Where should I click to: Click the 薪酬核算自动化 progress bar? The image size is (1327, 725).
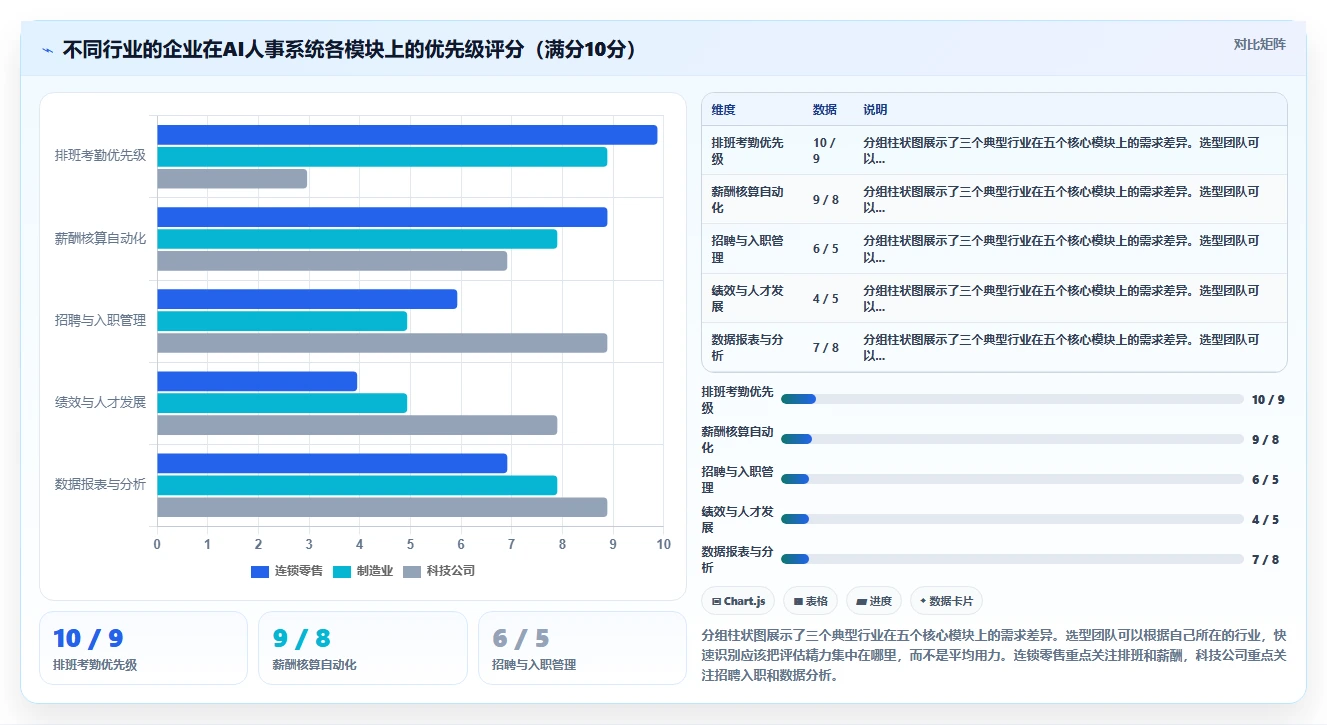(1012, 439)
